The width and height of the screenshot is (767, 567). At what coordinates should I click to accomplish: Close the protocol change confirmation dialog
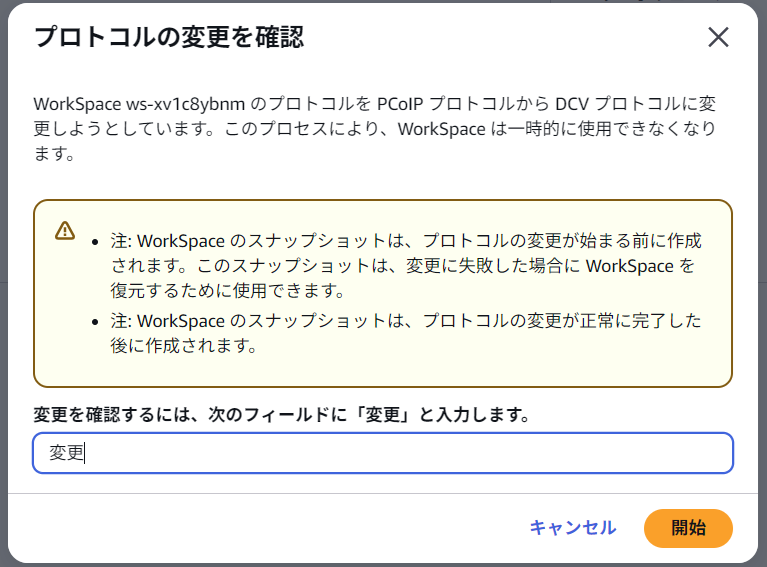pos(718,37)
